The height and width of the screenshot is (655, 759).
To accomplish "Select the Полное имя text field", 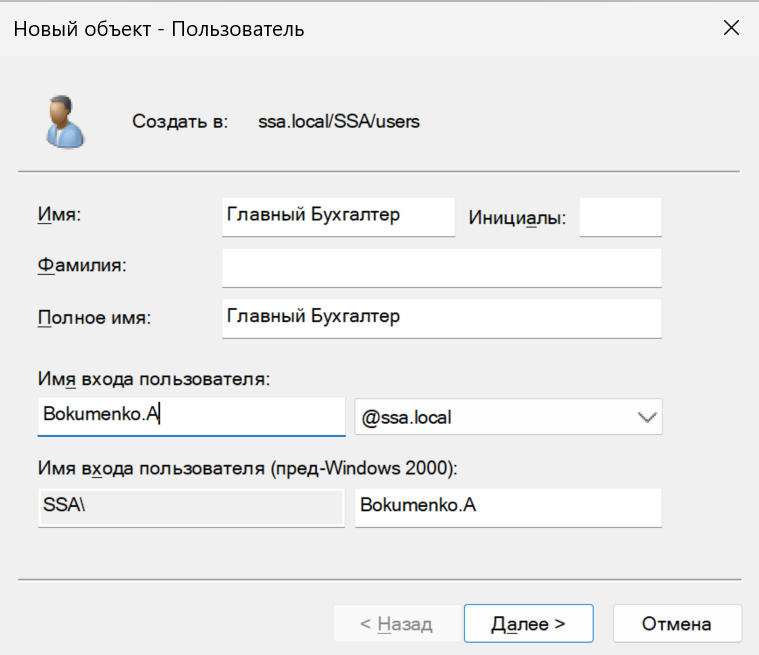I will [441, 318].
